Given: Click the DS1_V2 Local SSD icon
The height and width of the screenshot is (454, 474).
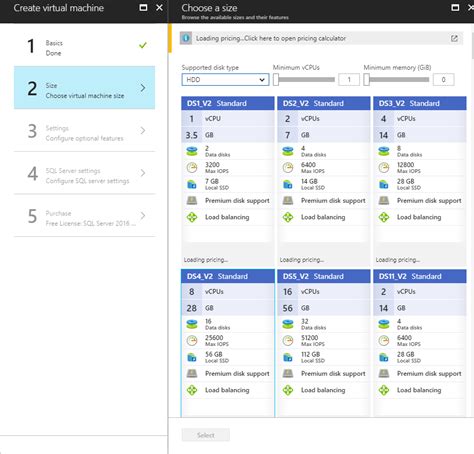Looking at the screenshot, I should pyautogui.click(x=192, y=184).
